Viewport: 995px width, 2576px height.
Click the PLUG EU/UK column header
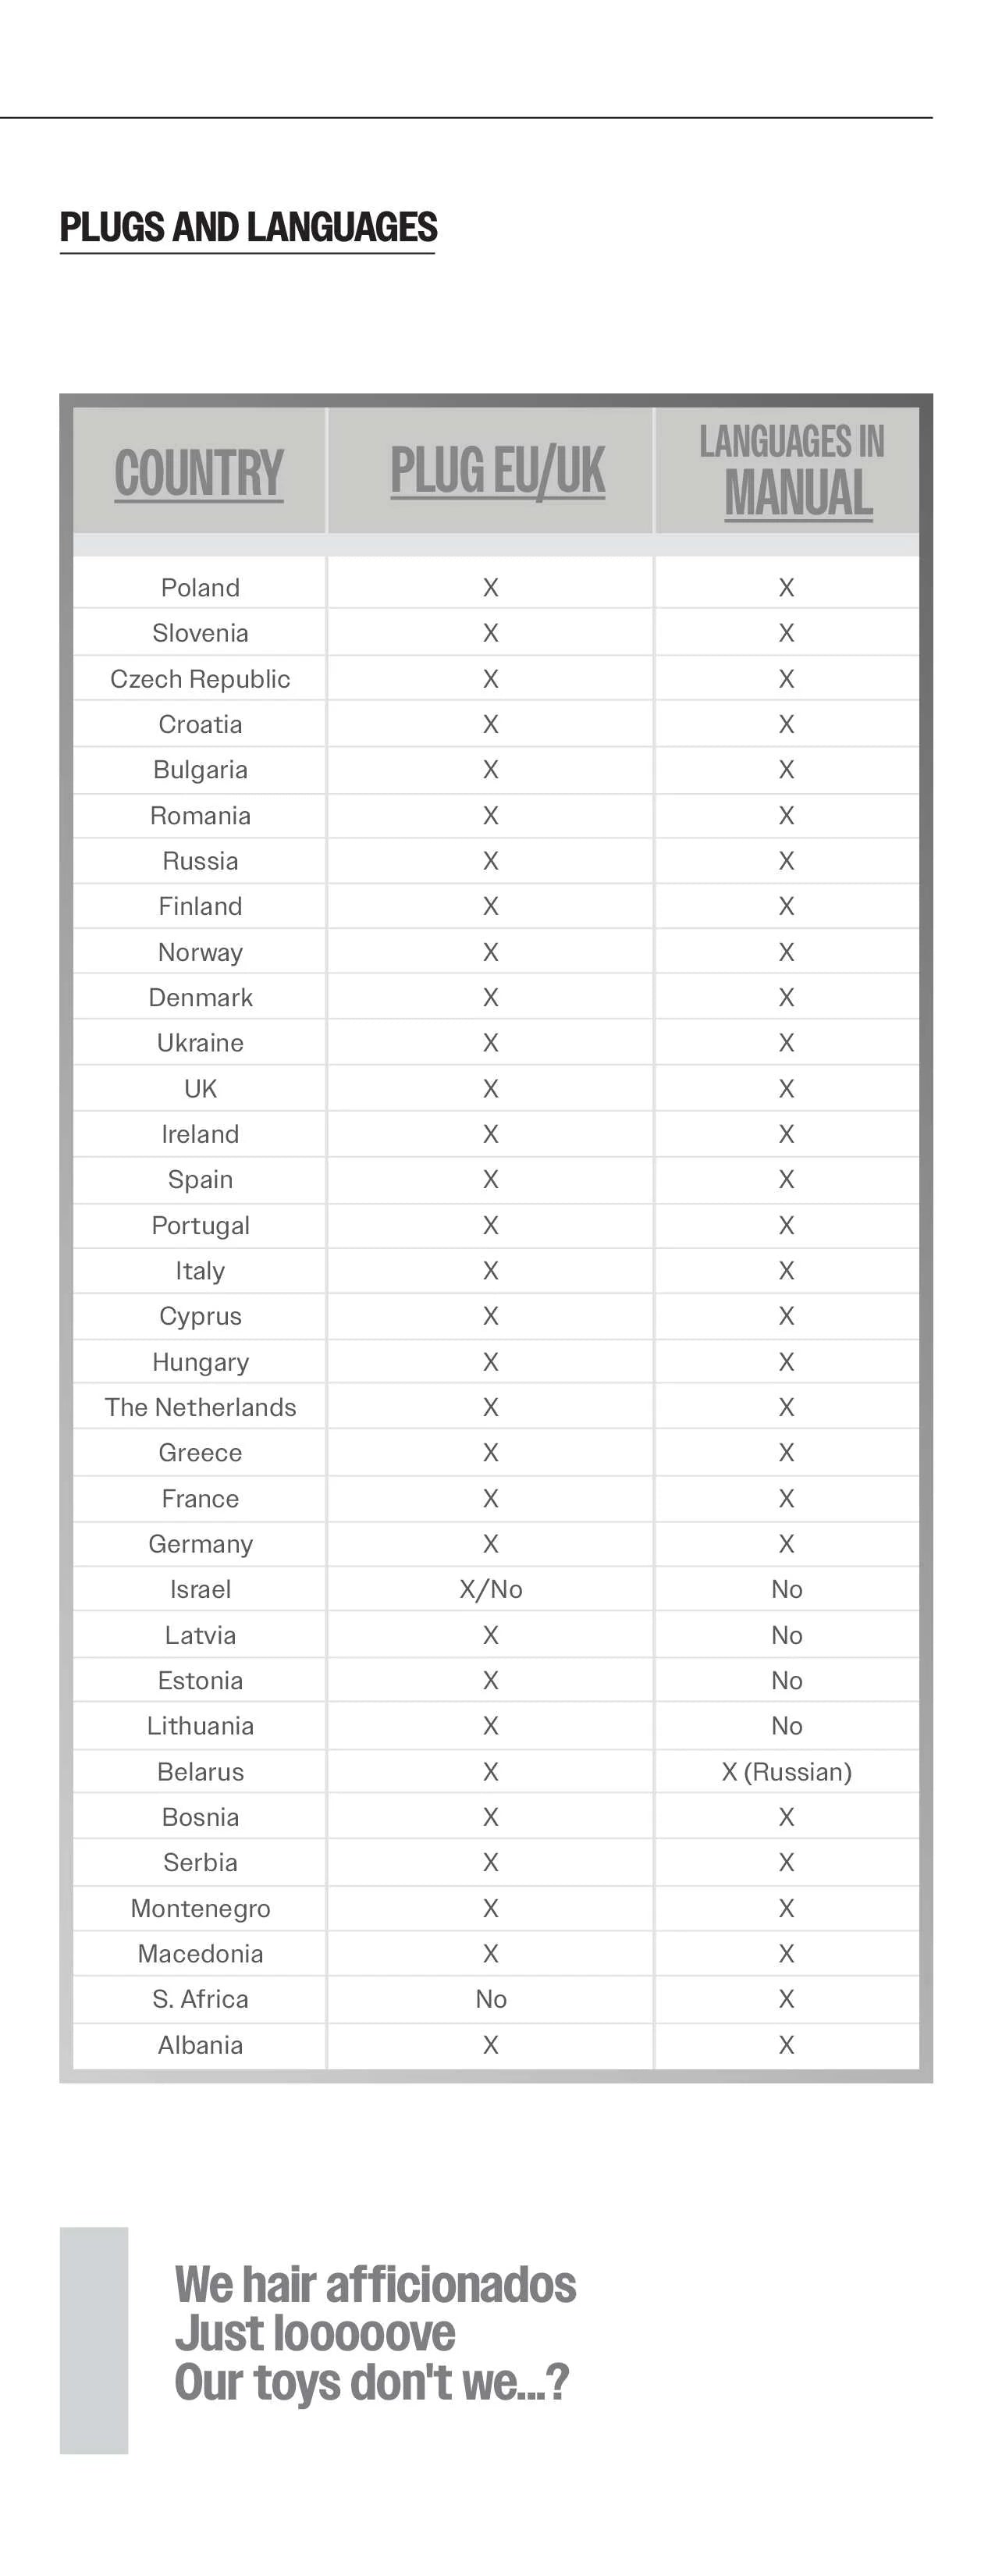(497, 471)
